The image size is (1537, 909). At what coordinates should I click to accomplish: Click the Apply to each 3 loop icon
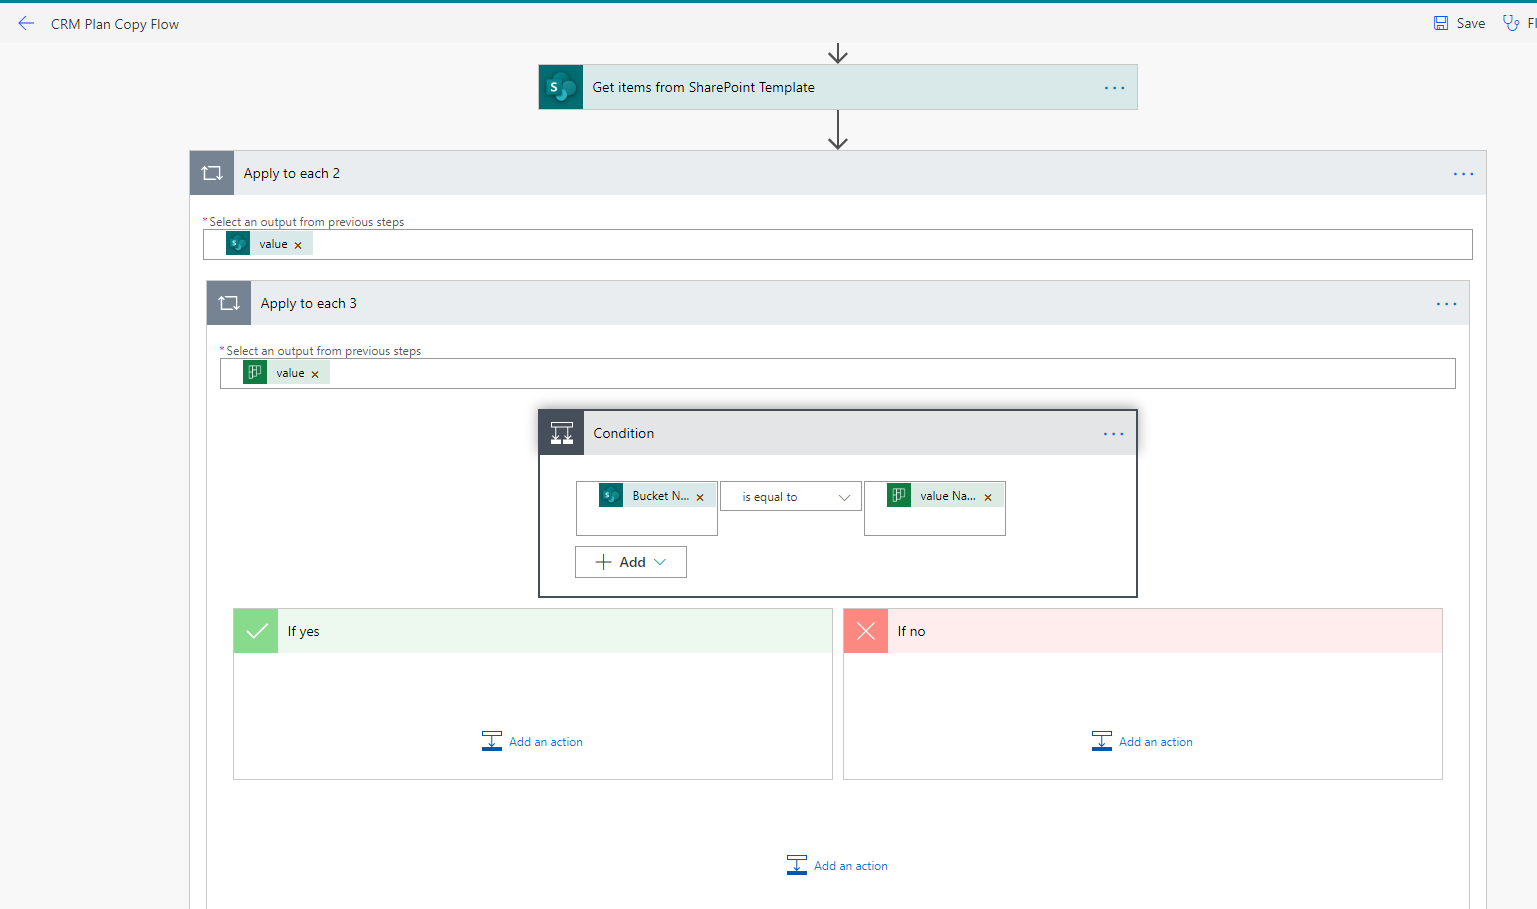[x=229, y=303]
